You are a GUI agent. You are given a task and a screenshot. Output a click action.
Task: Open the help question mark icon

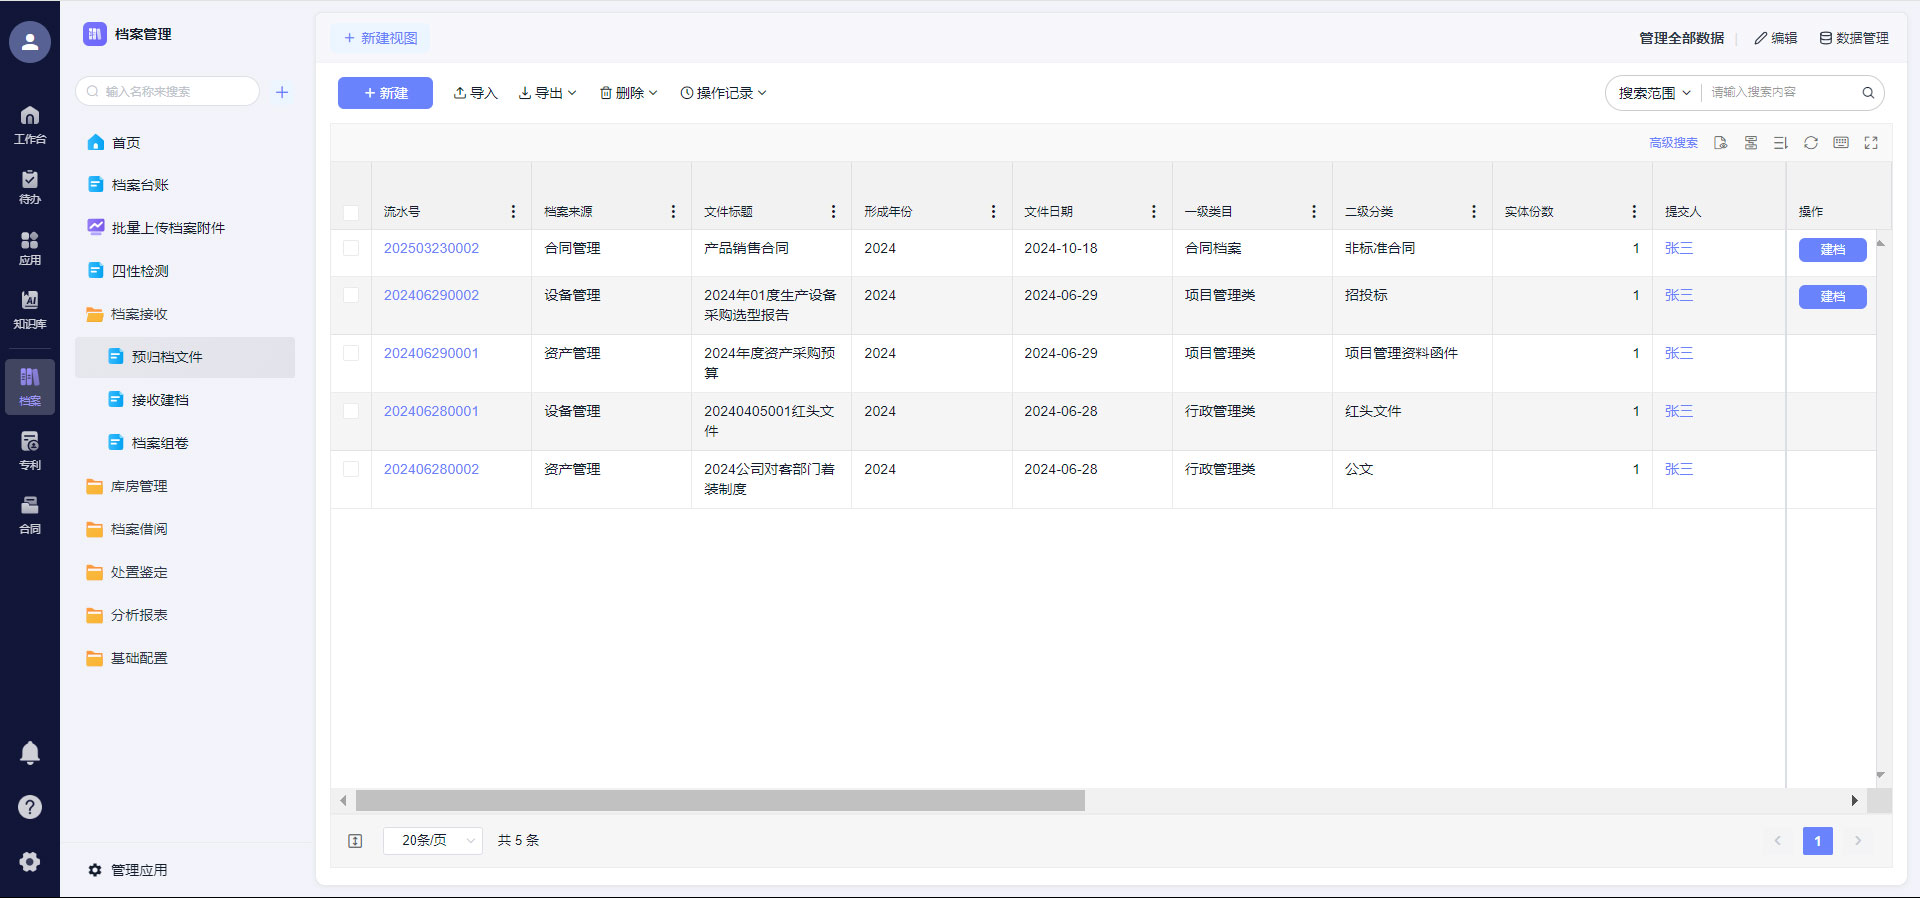(x=30, y=807)
